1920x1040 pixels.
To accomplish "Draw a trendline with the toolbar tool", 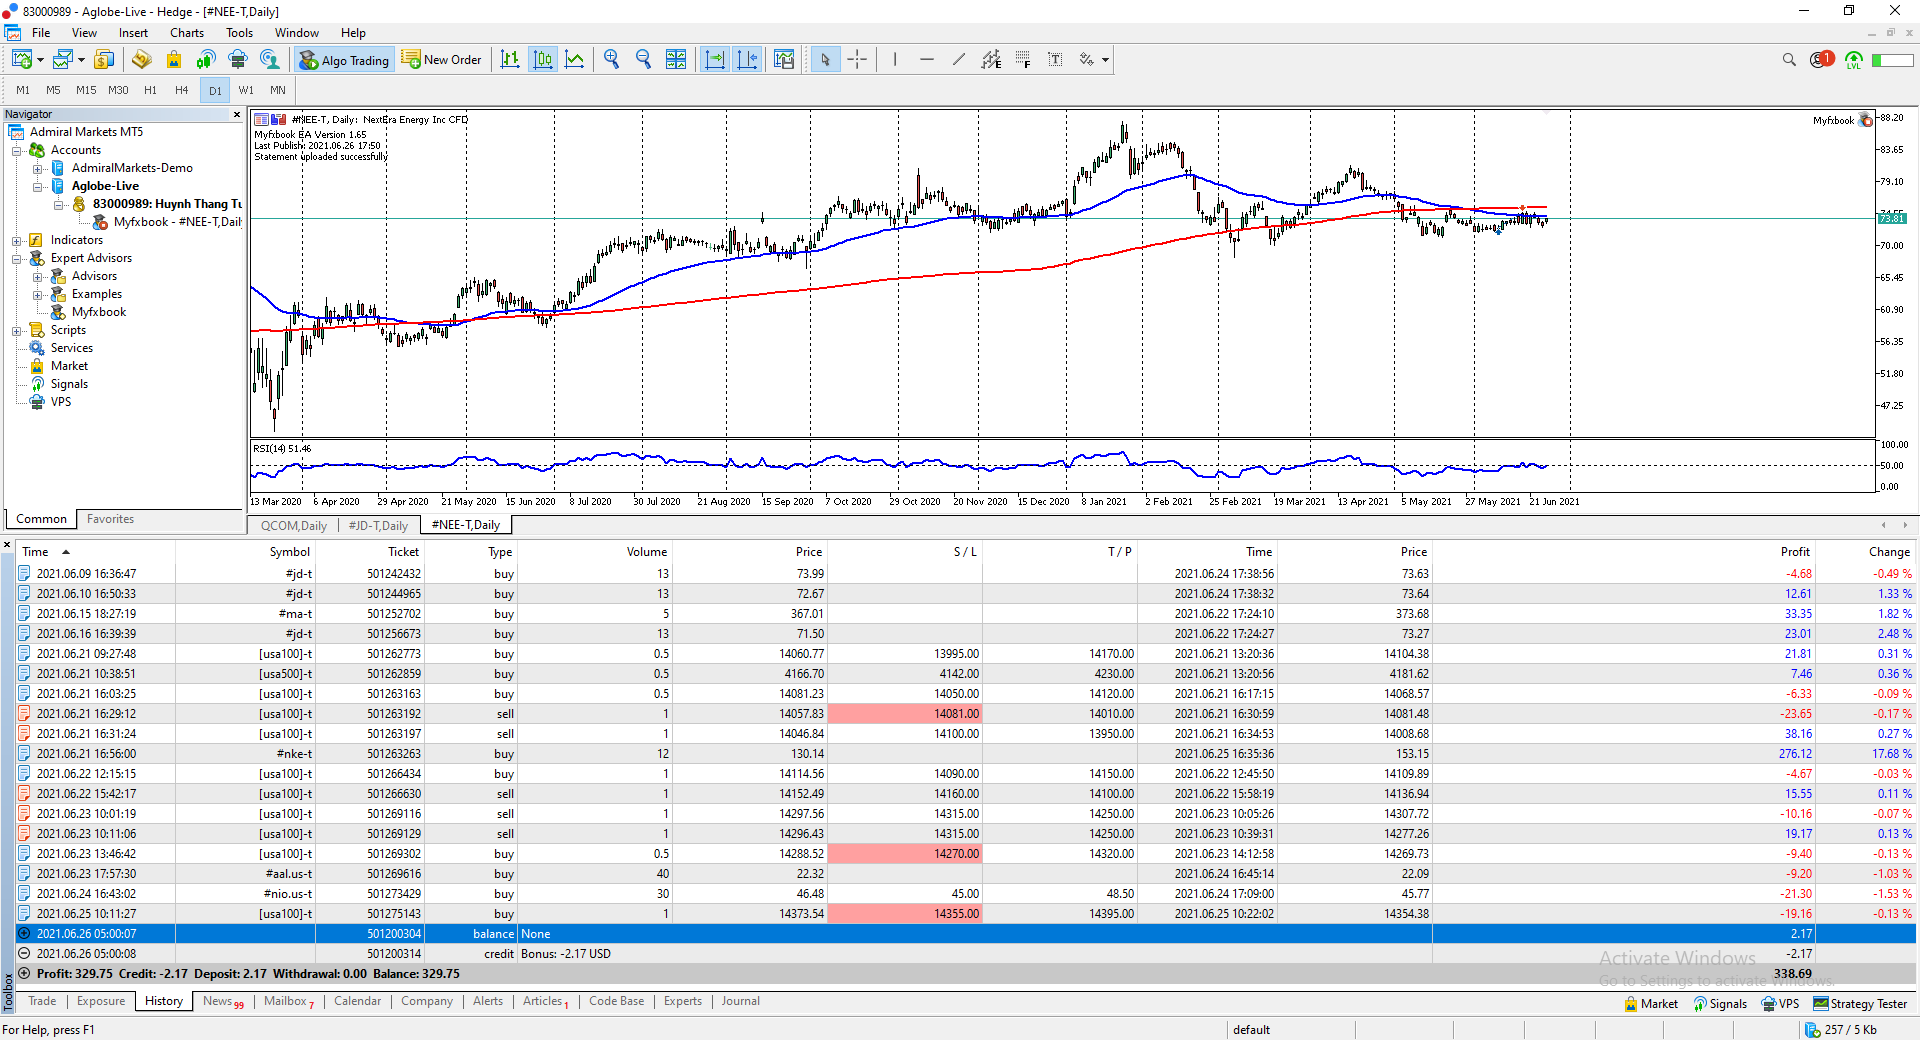I will click(958, 60).
